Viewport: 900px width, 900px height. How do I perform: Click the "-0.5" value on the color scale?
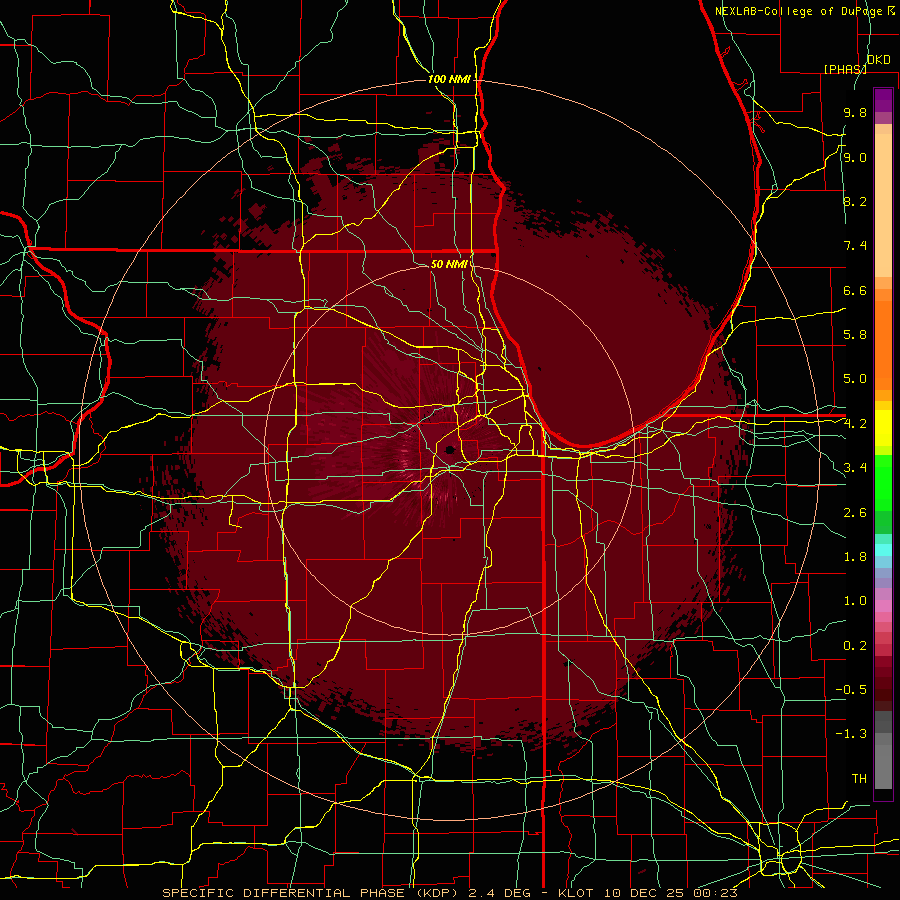tap(851, 690)
